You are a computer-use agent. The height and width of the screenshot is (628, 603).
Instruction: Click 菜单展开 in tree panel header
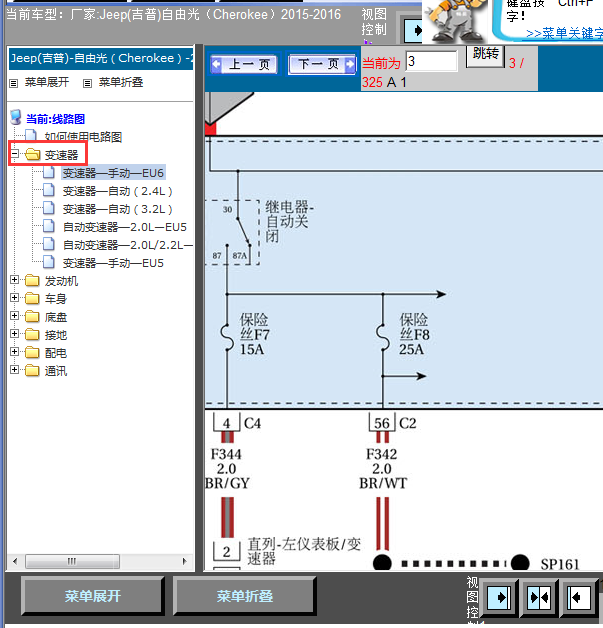[x=47, y=83]
